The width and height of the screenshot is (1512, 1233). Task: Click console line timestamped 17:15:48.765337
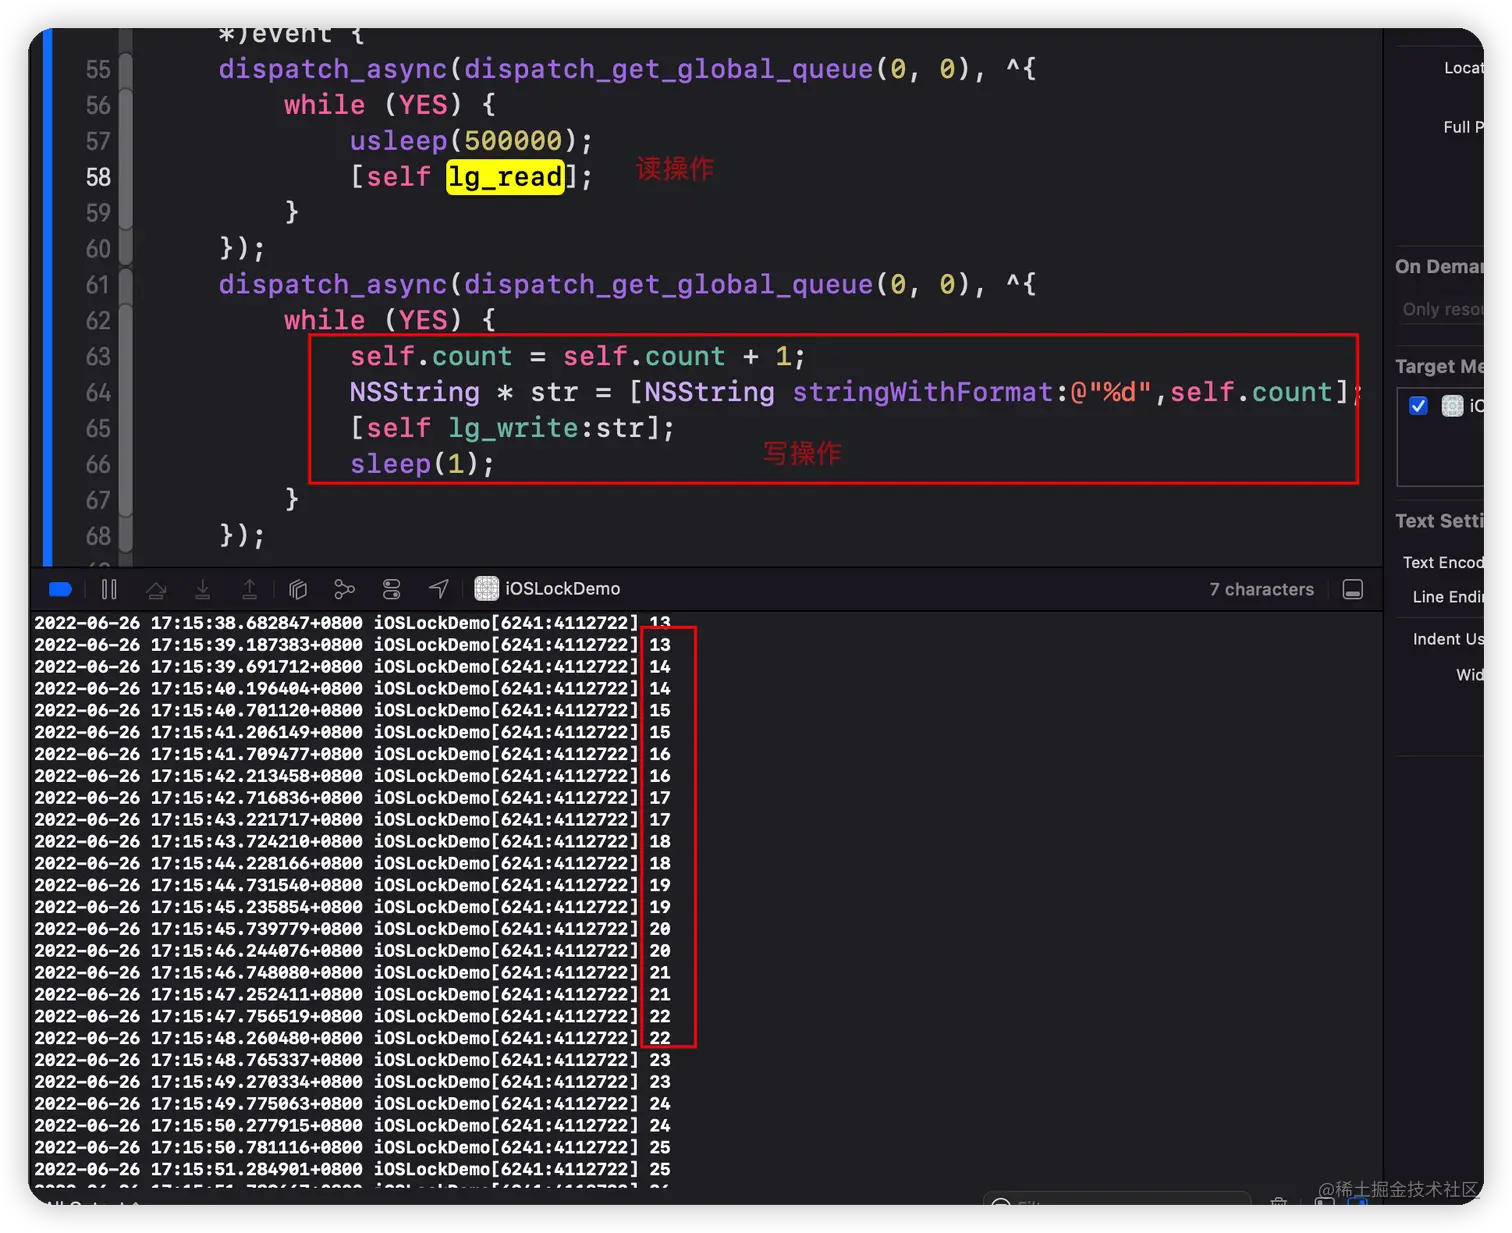click(352, 1060)
